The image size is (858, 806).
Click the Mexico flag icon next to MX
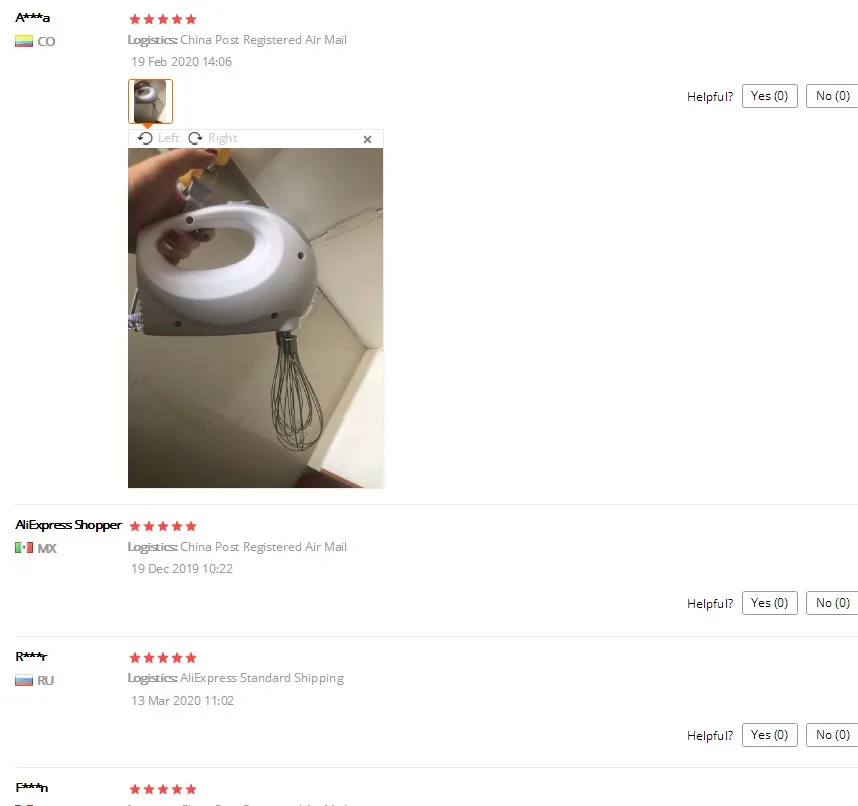24,548
